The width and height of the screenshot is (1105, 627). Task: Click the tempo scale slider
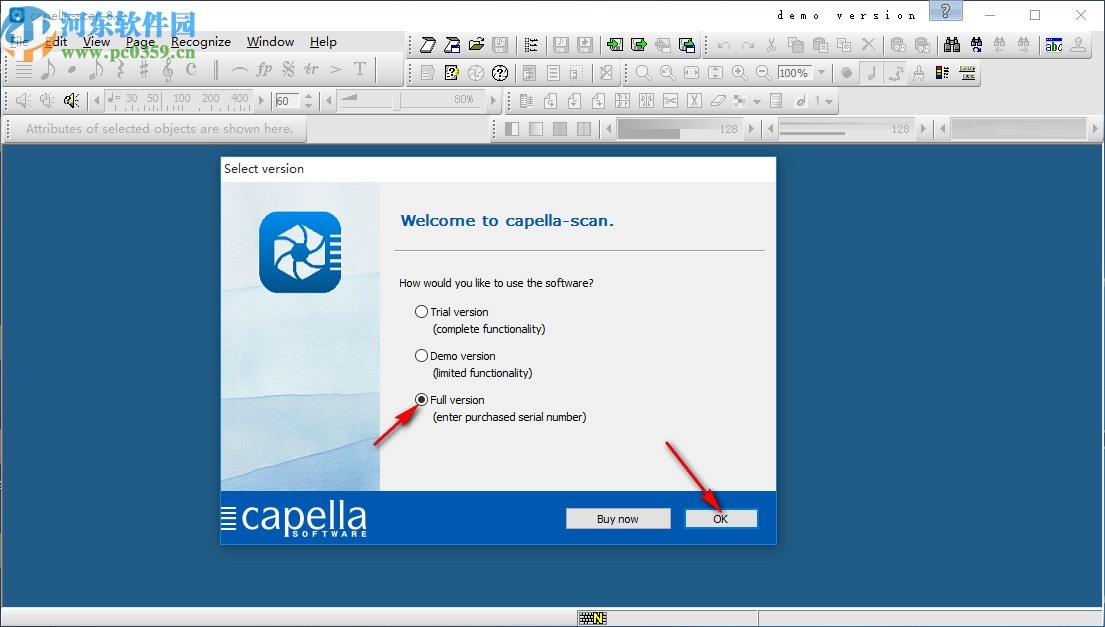pyautogui.click(x=178, y=101)
